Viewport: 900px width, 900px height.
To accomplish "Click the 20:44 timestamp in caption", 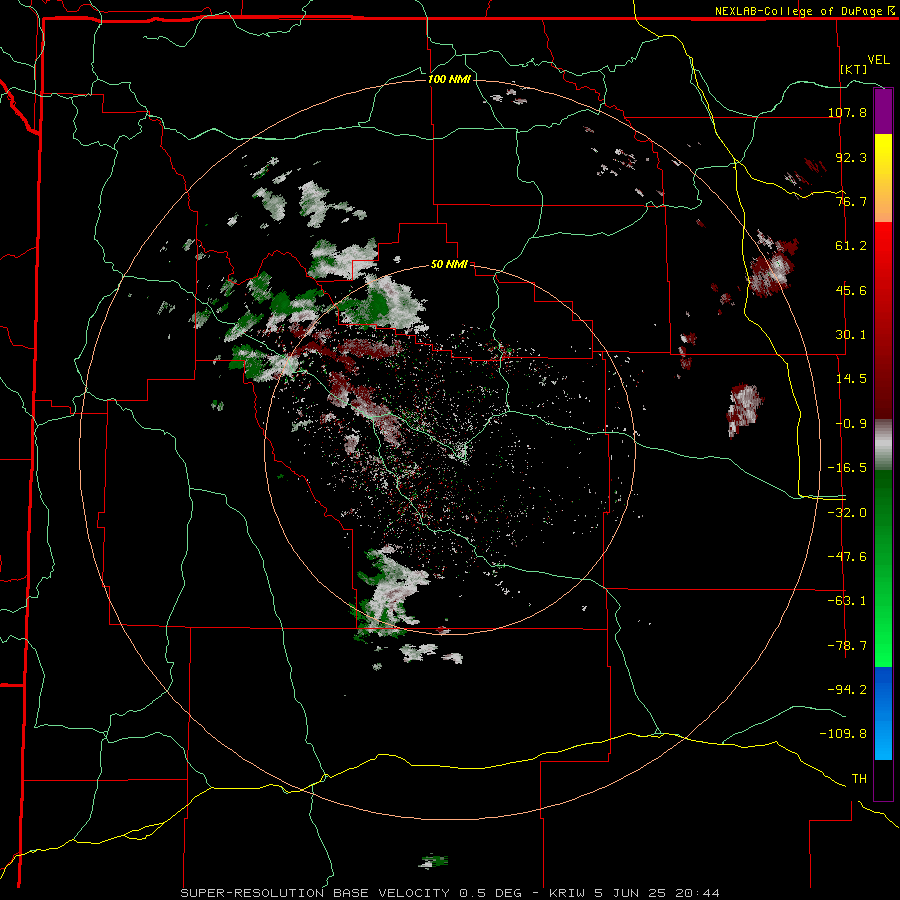I will 697,893.
